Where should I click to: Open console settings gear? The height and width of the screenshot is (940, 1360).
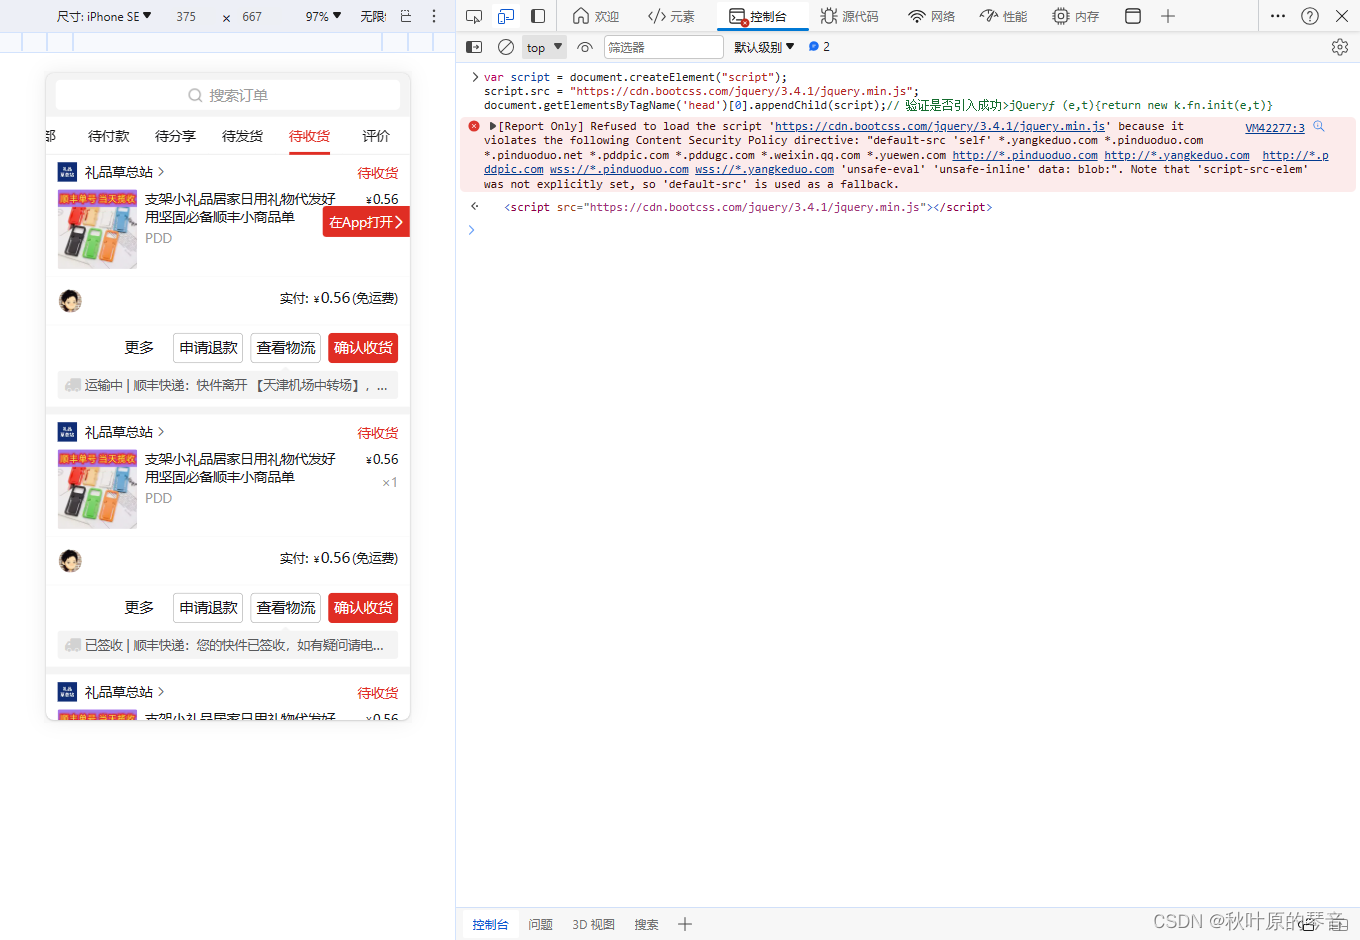pyautogui.click(x=1340, y=47)
